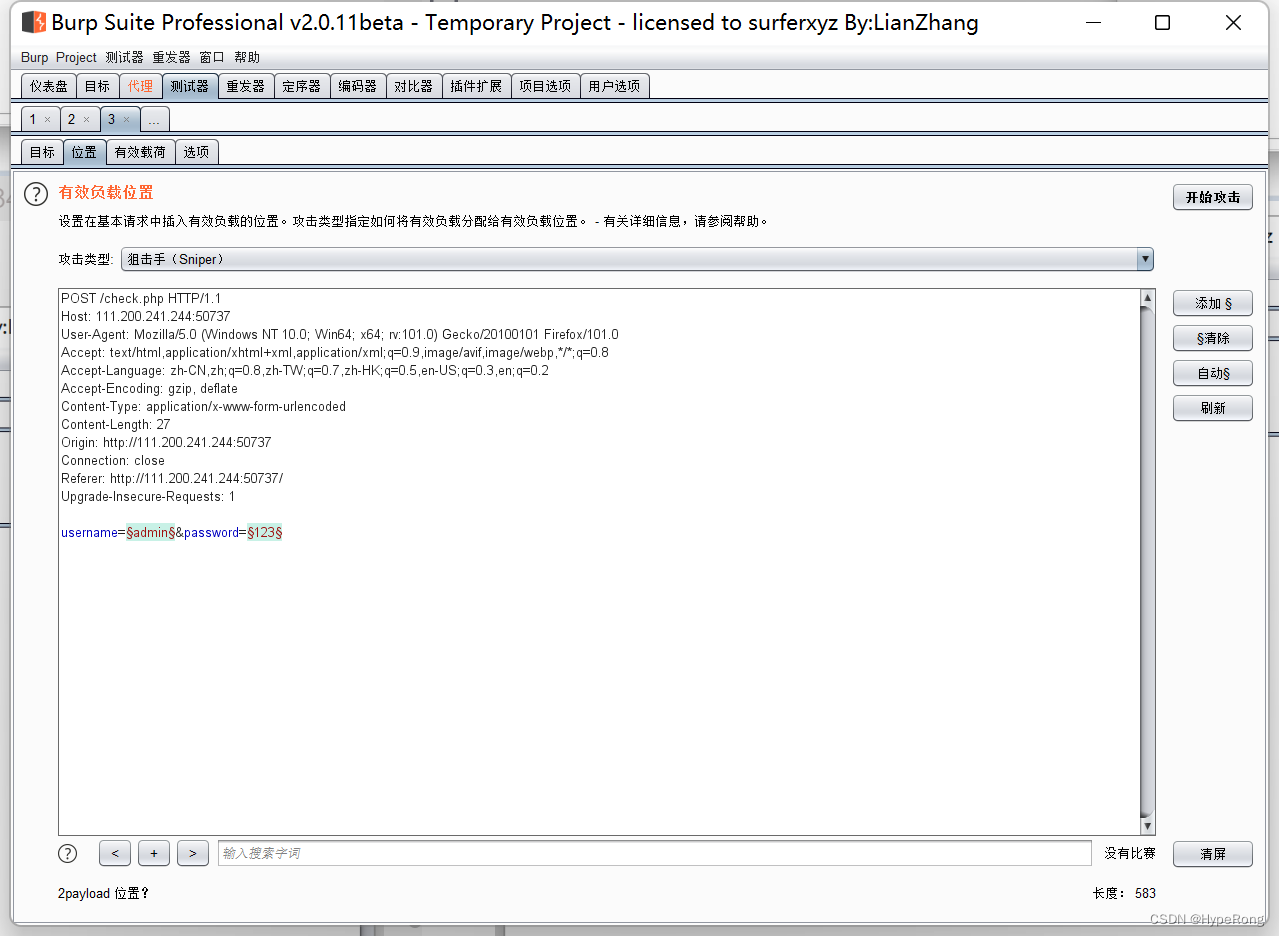Click the Origin header line
The width and height of the screenshot is (1279, 936).
166,443
